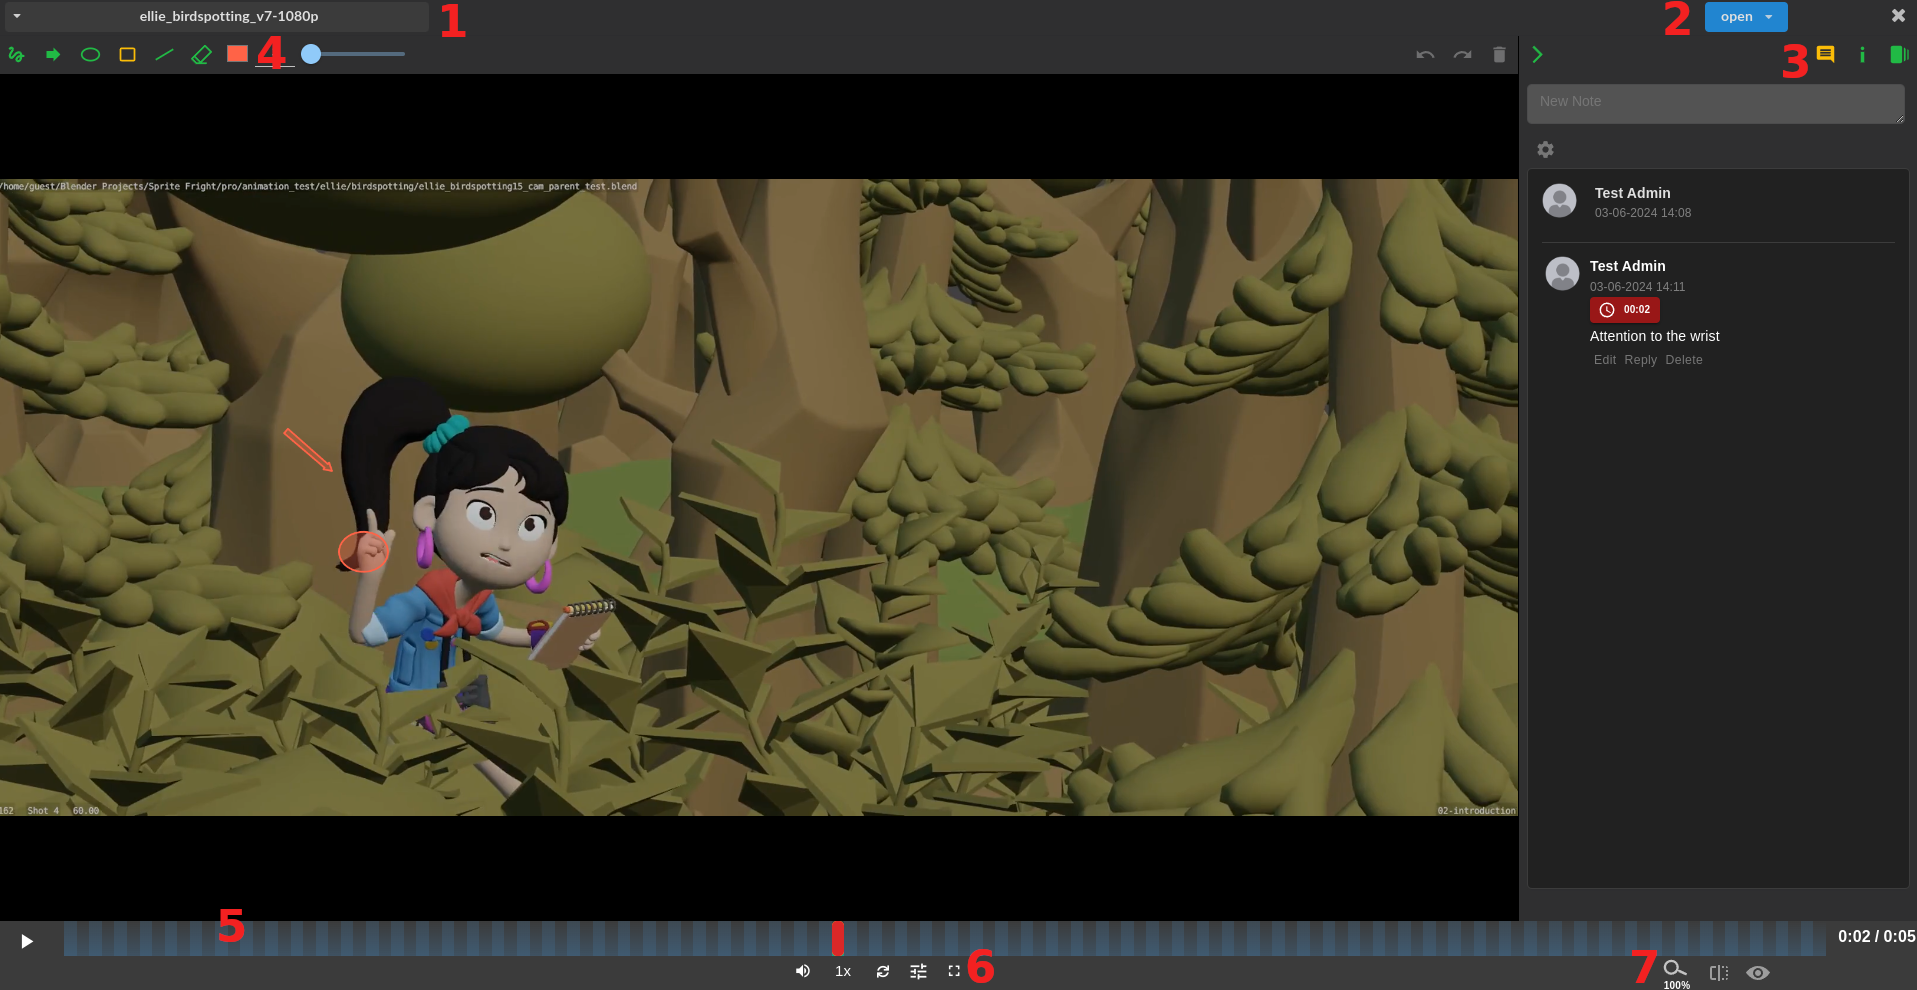Viewport: 1917px width, 990px height.
Task: Select the freehand pencil drawing tool
Action: (x=16, y=55)
